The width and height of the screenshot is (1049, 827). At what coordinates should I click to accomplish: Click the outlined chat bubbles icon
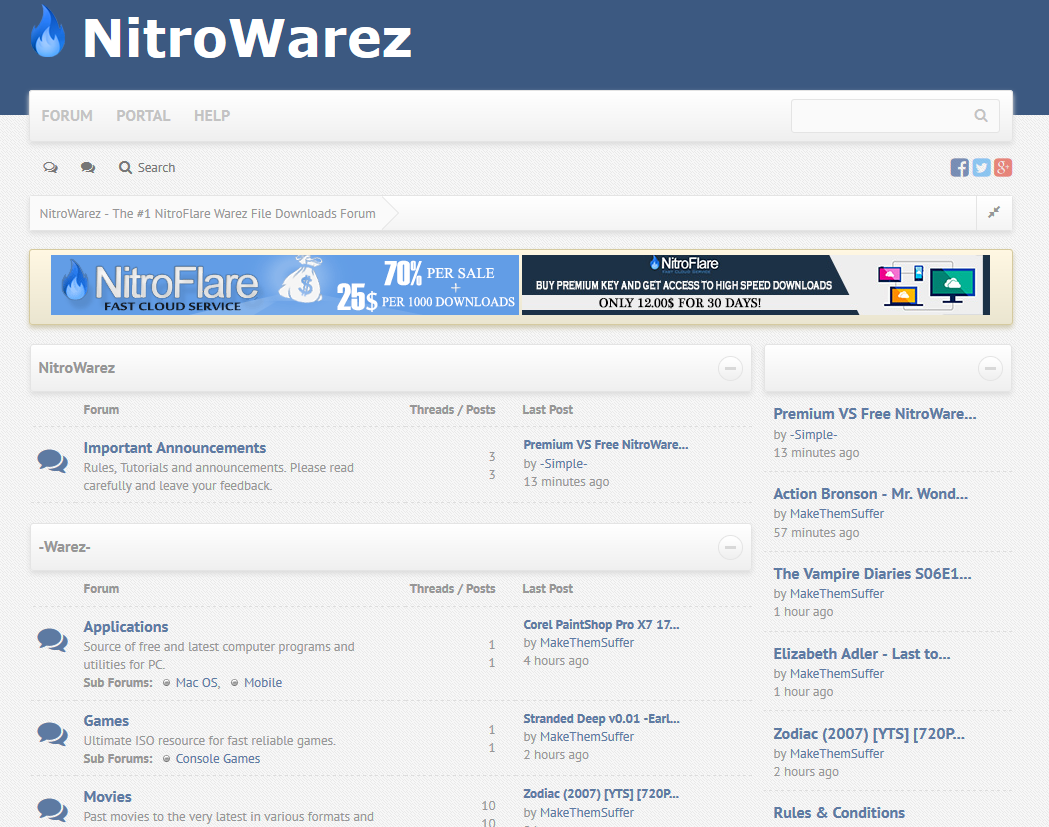tap(50, 168)
